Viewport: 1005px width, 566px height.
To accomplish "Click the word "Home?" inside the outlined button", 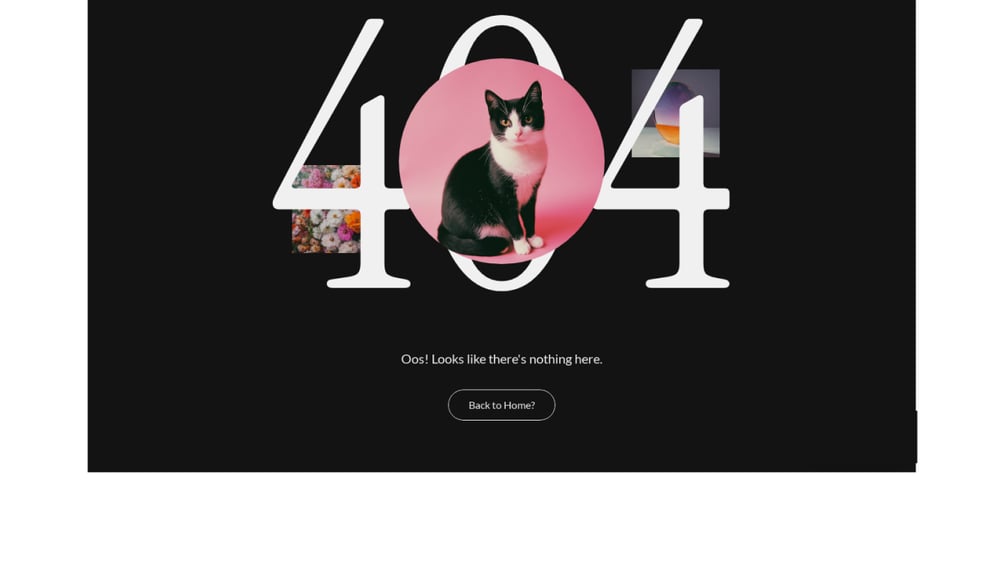I will [520, 405].
